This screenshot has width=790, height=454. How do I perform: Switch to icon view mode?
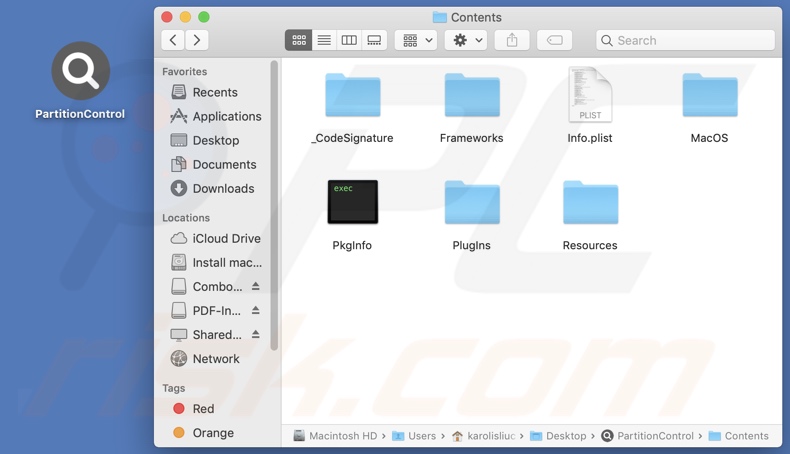click(299, 40)
